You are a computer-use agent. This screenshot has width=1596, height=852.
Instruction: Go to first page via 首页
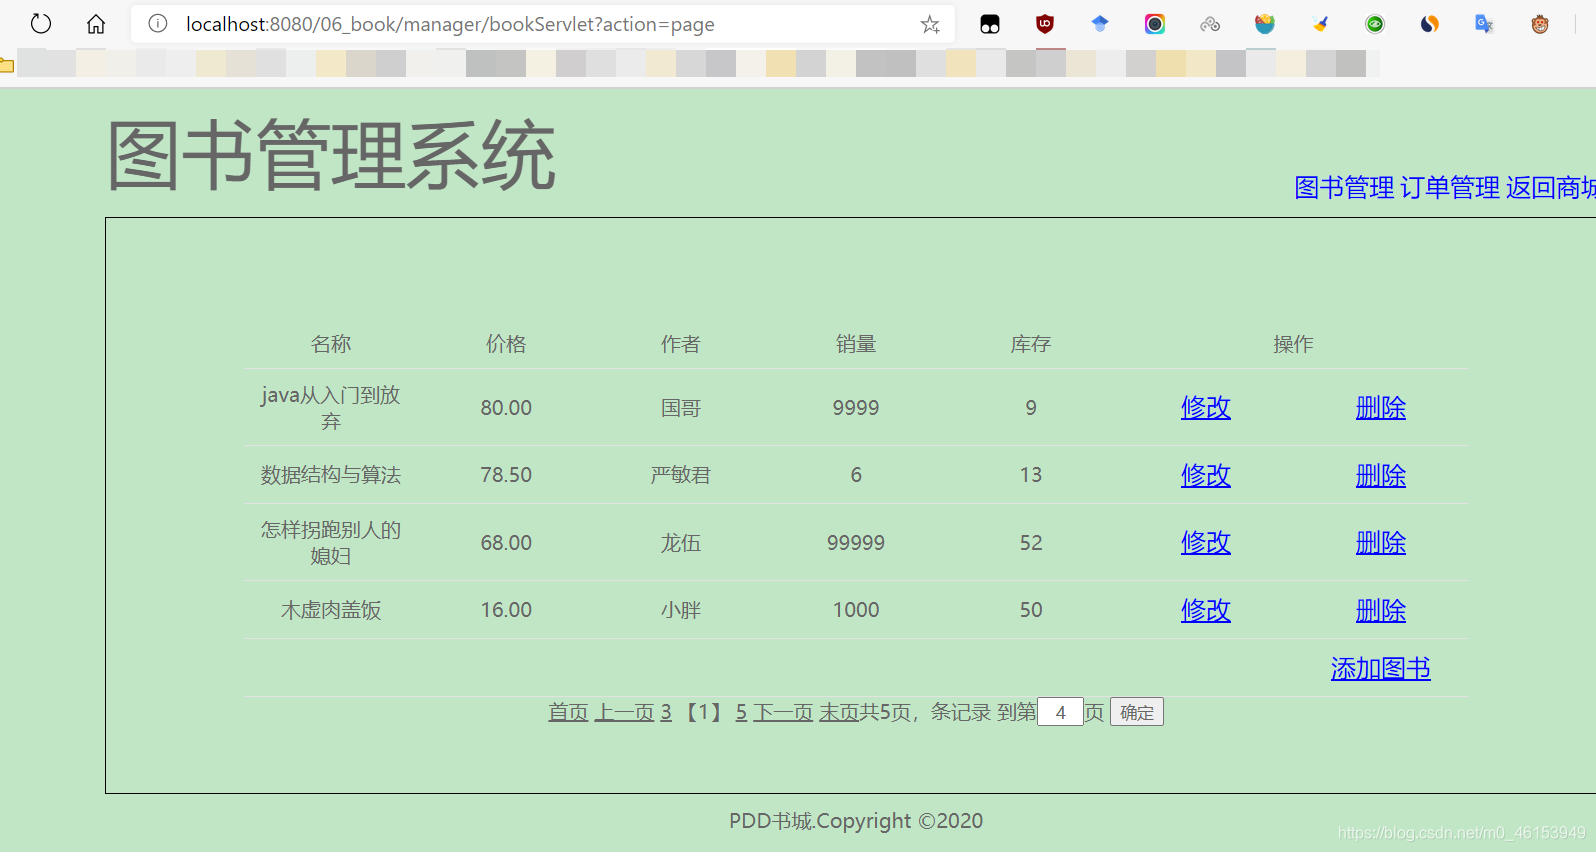coord(568,712)
